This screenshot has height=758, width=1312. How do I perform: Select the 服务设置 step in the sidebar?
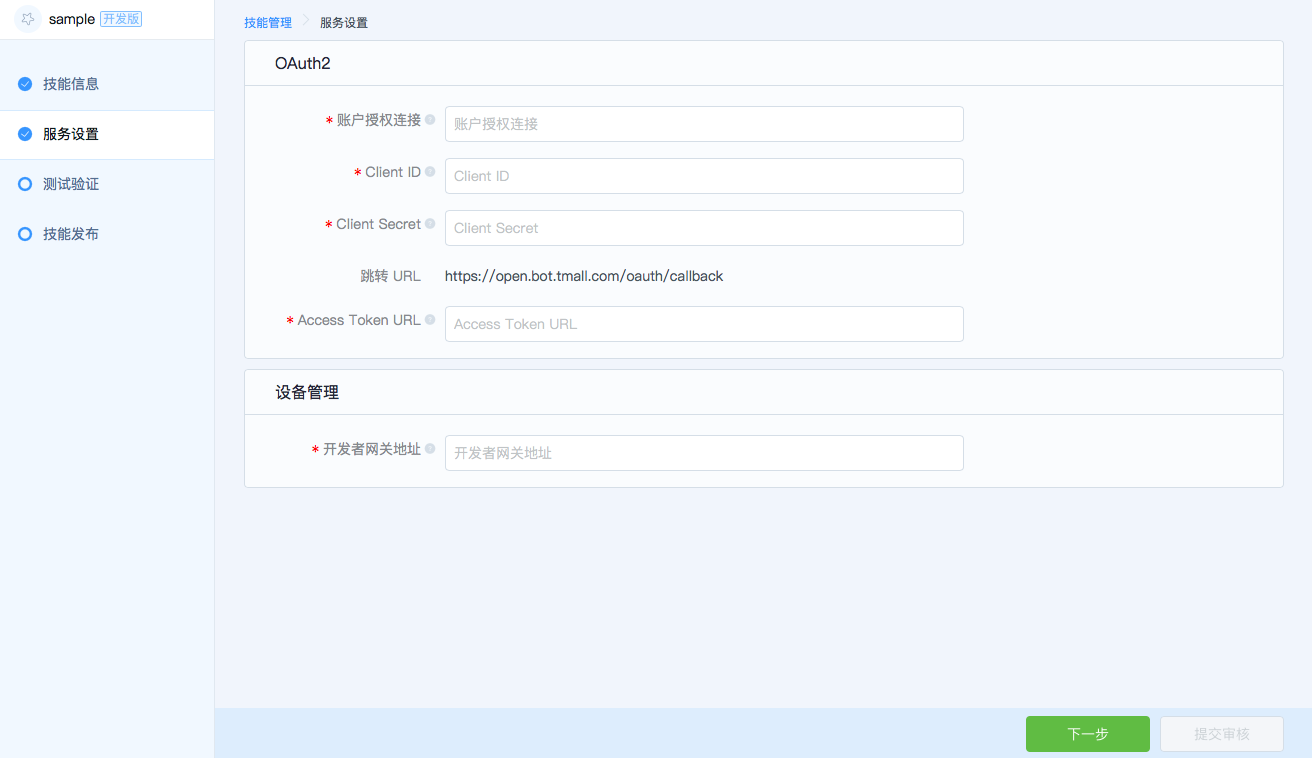click(107, 134)
